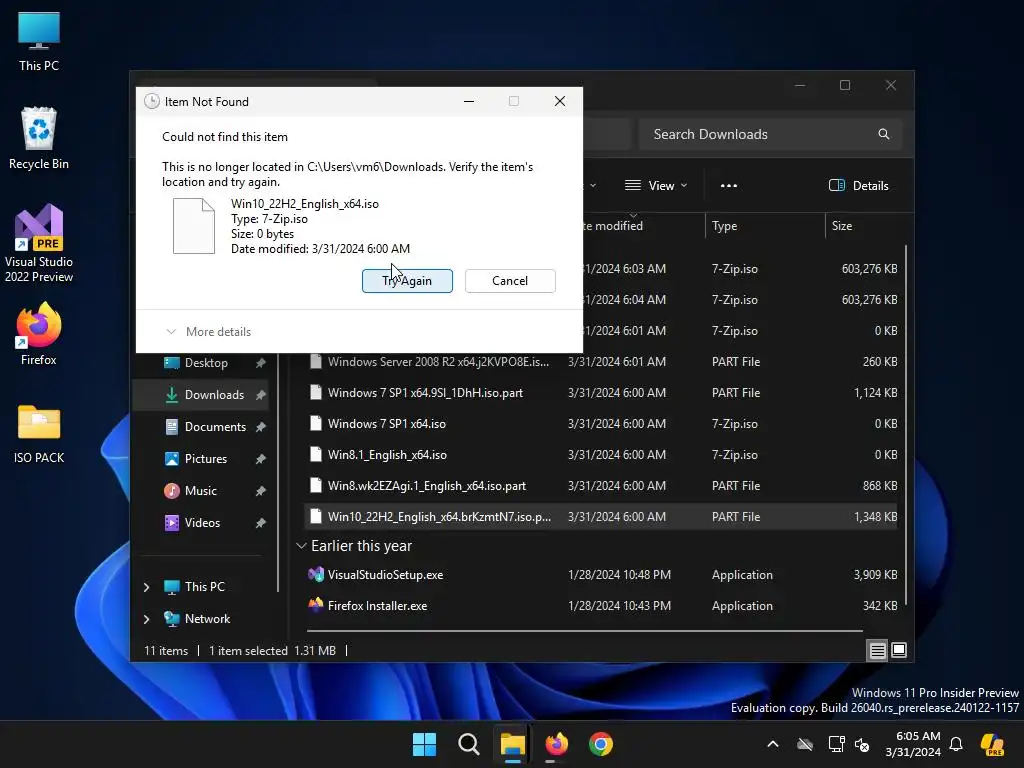The width and height of the screenshot is (1024, 768).
Task: Expand Network tree node chevron
Action: coord(146,619)
